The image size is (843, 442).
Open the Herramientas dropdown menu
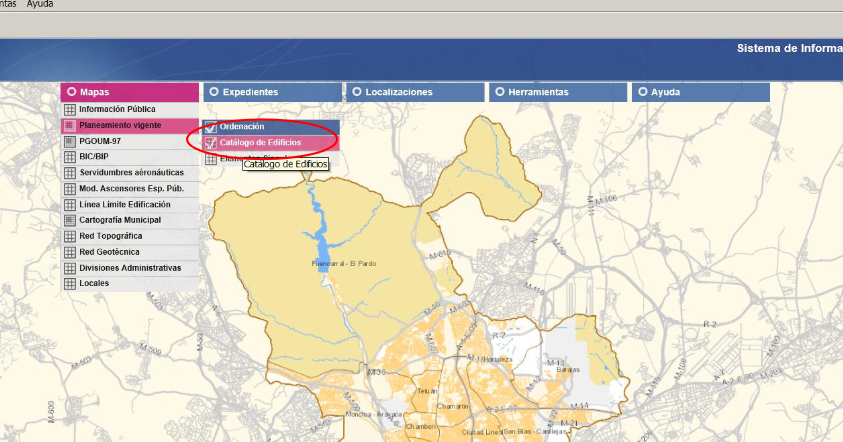(557, 92)
